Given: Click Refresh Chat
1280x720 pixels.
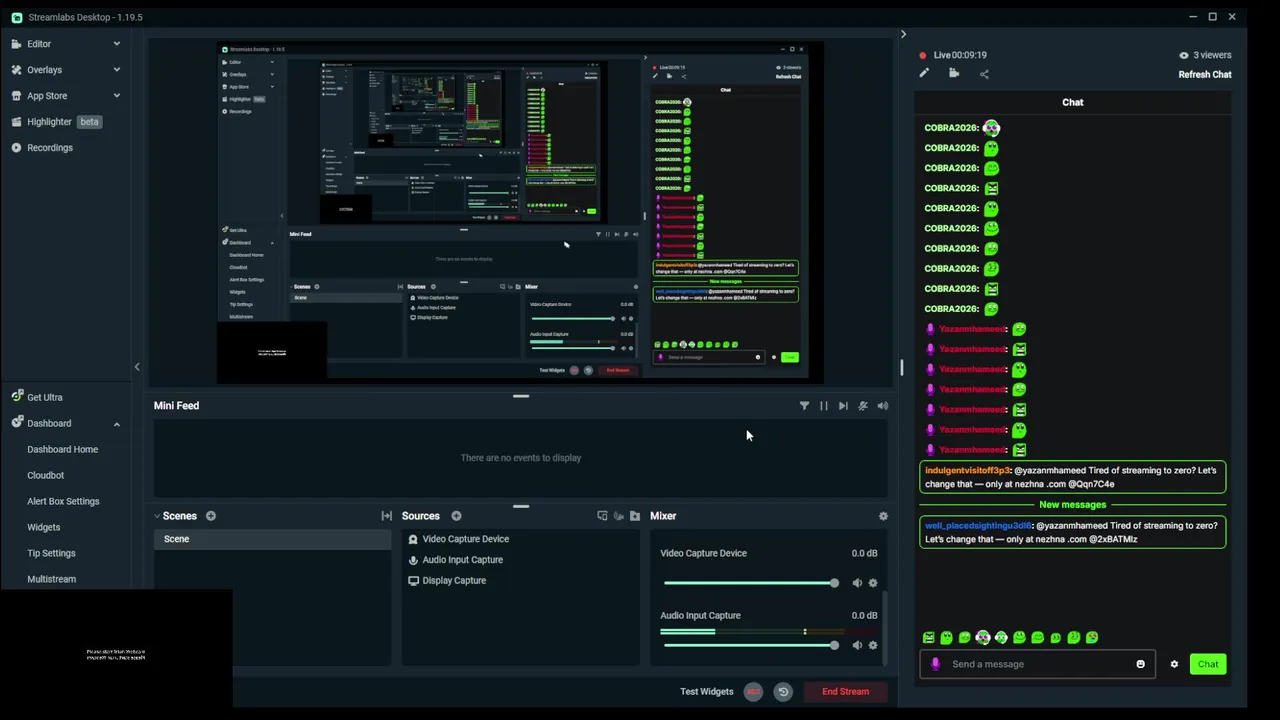Looking at the screenshot, I should [x=1205, y=75].
